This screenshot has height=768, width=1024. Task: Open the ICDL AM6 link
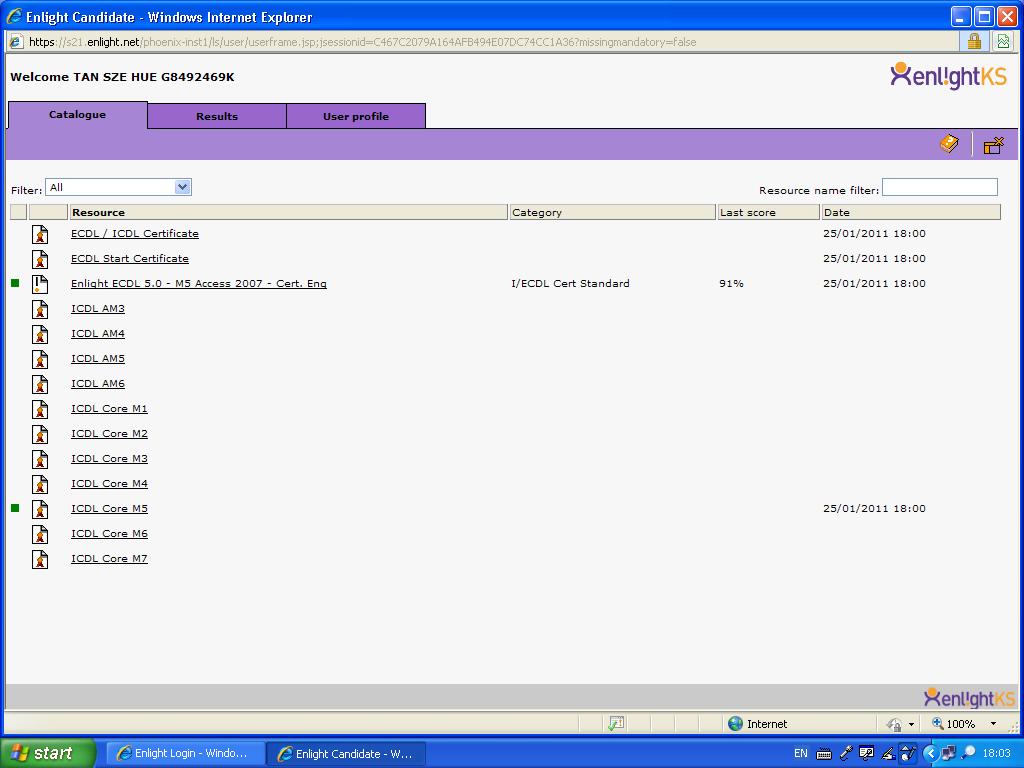tap(97, 383)
